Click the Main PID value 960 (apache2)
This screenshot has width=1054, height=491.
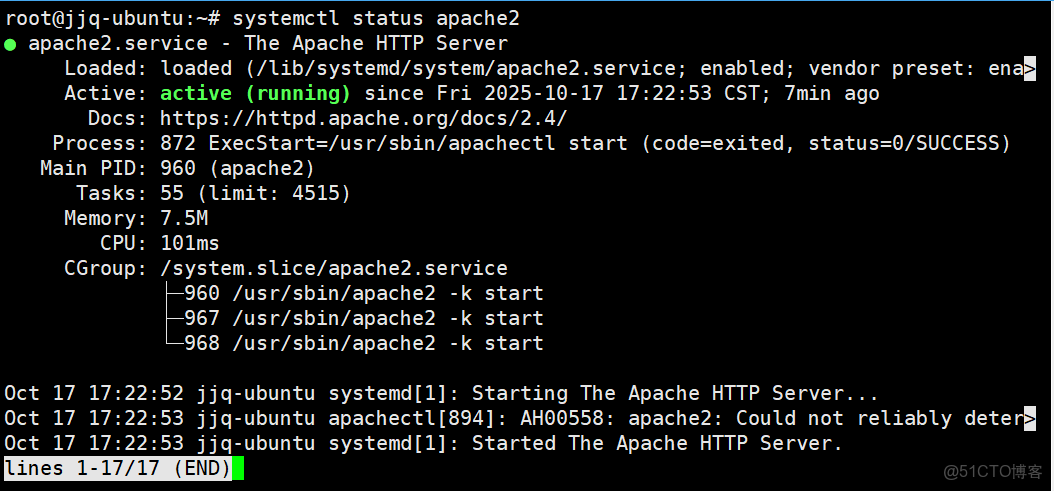pyautogui.click(x=237, y=168)
